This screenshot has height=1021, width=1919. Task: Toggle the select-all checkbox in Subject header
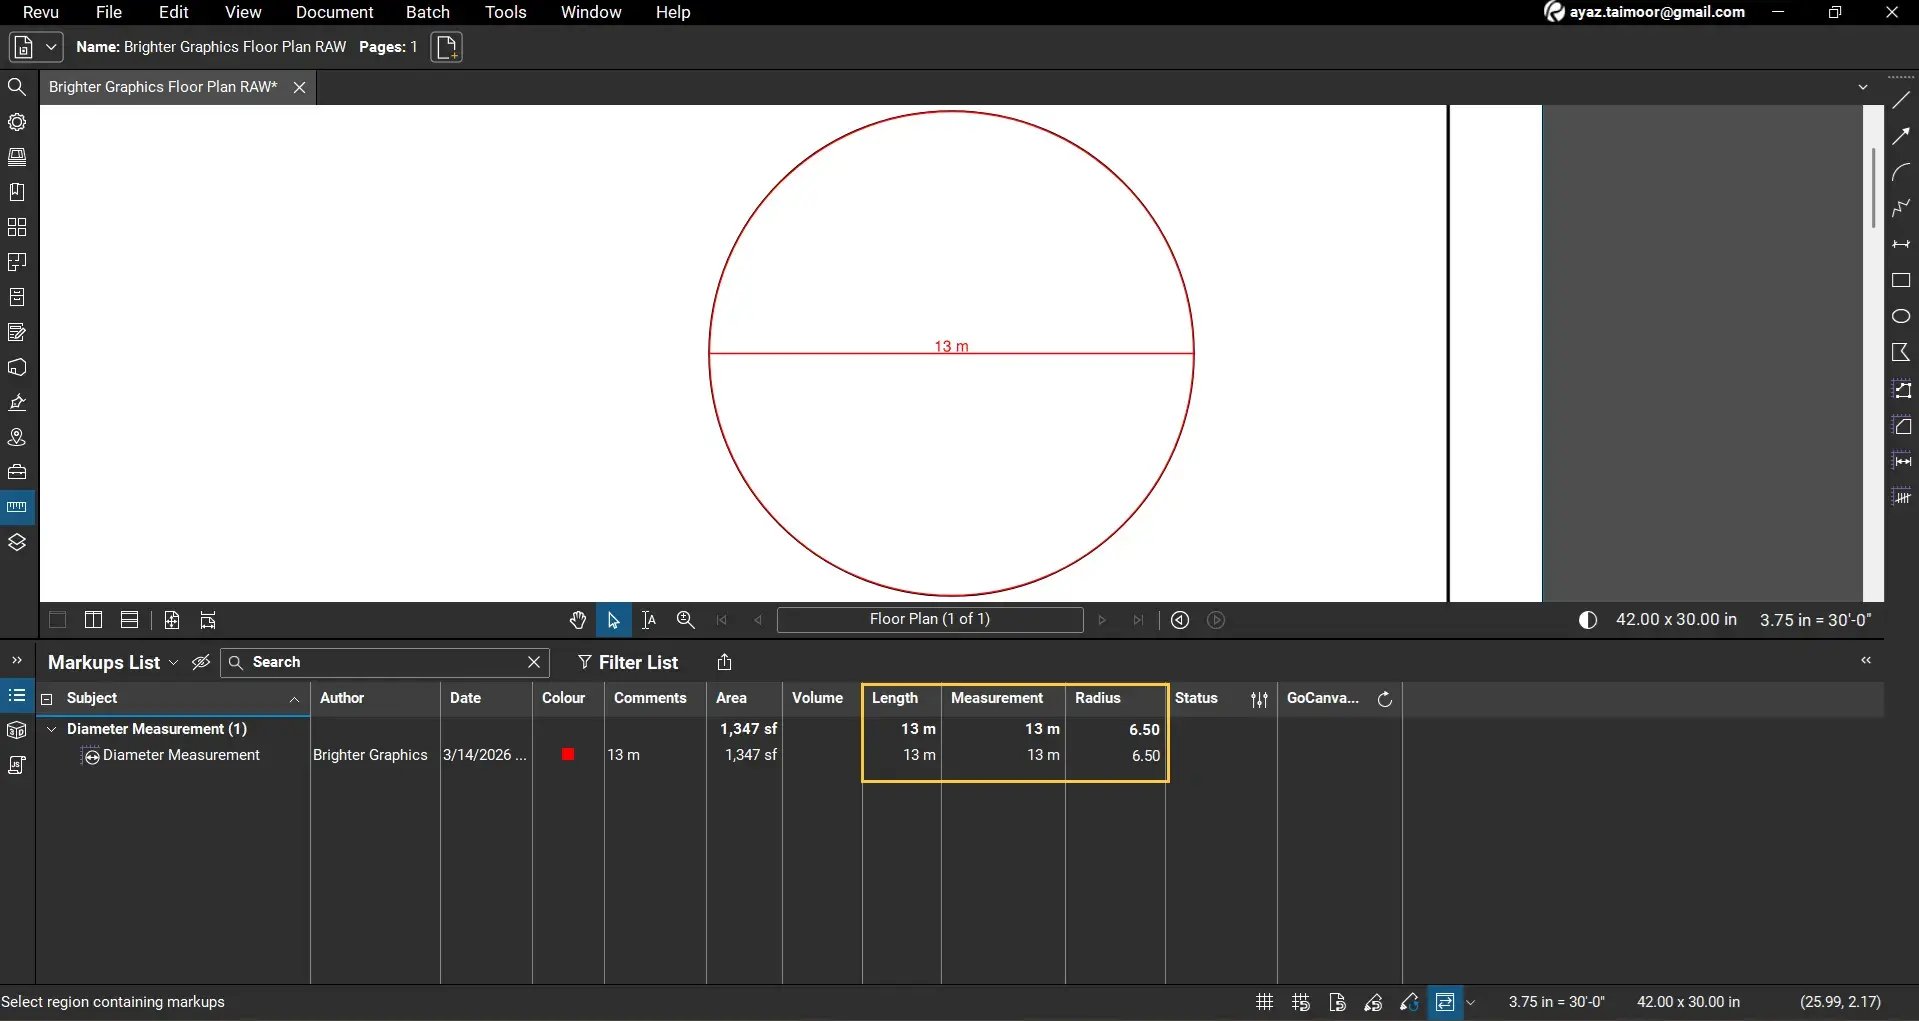(x=47, y=698)
